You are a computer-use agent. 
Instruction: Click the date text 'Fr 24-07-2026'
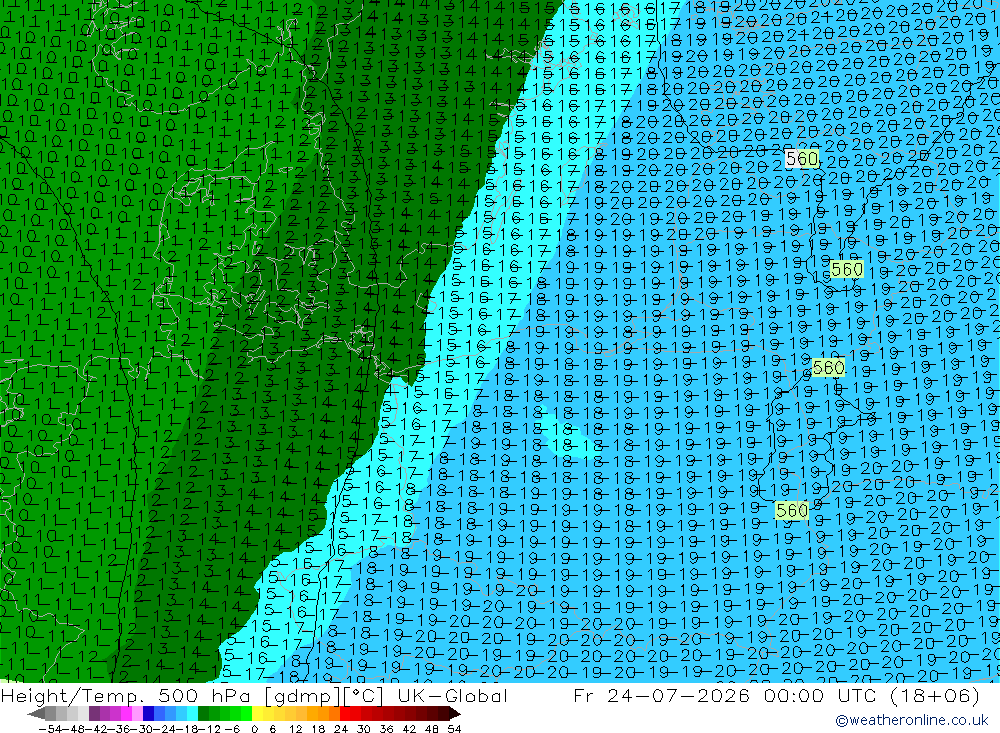click(x=661, y=695)
